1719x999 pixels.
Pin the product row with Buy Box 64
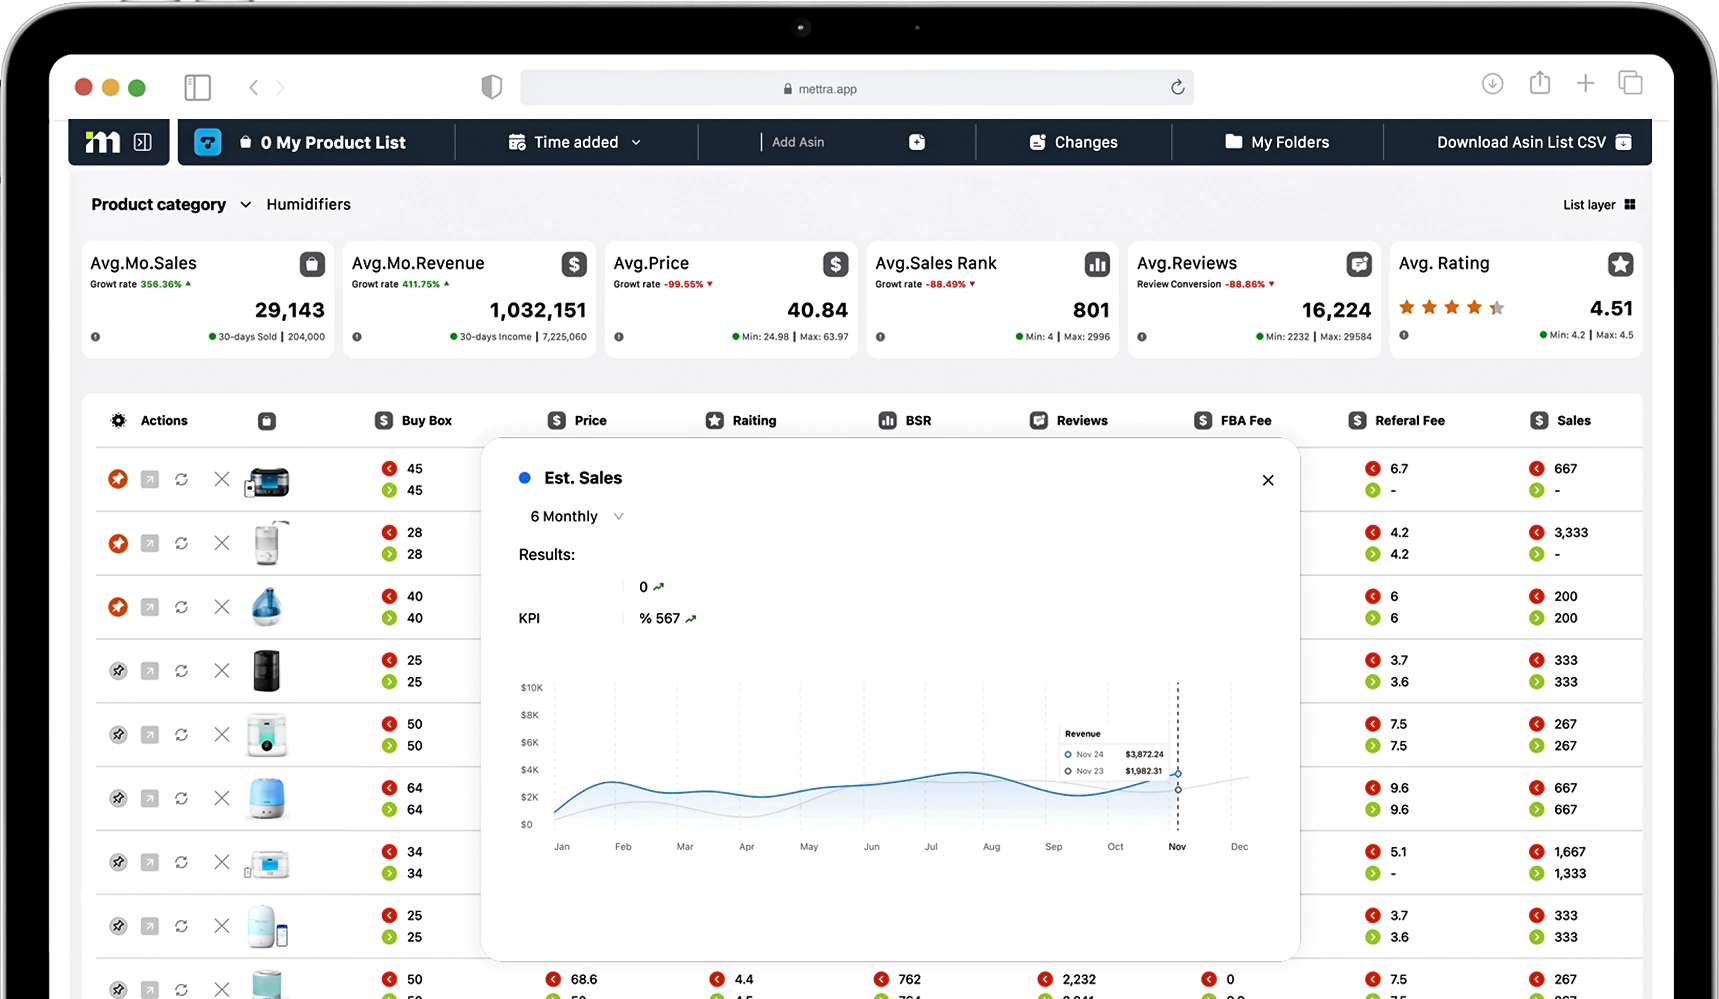[118, 798]
